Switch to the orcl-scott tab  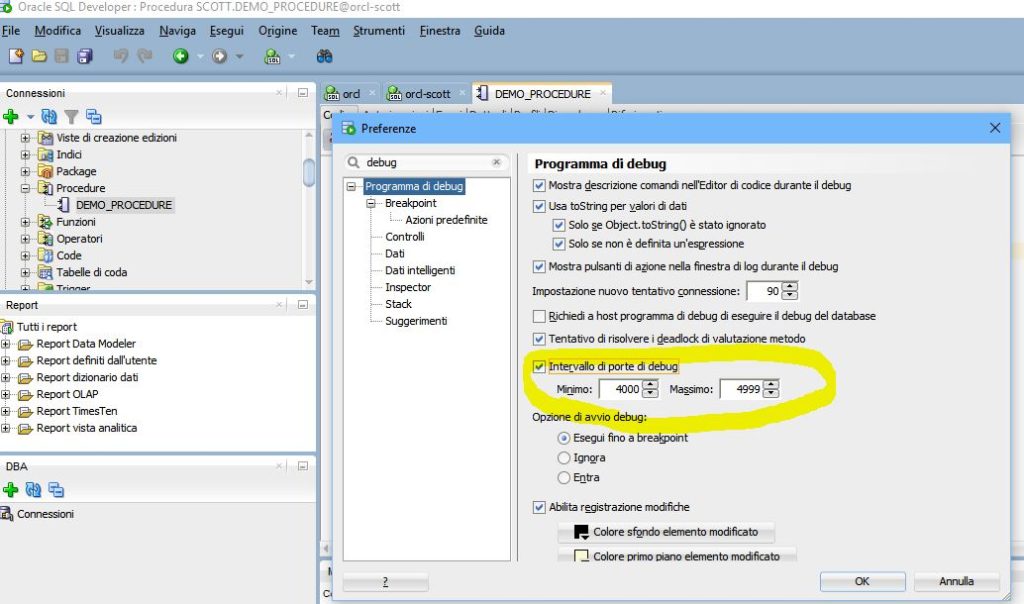click(x=426, y=93)
